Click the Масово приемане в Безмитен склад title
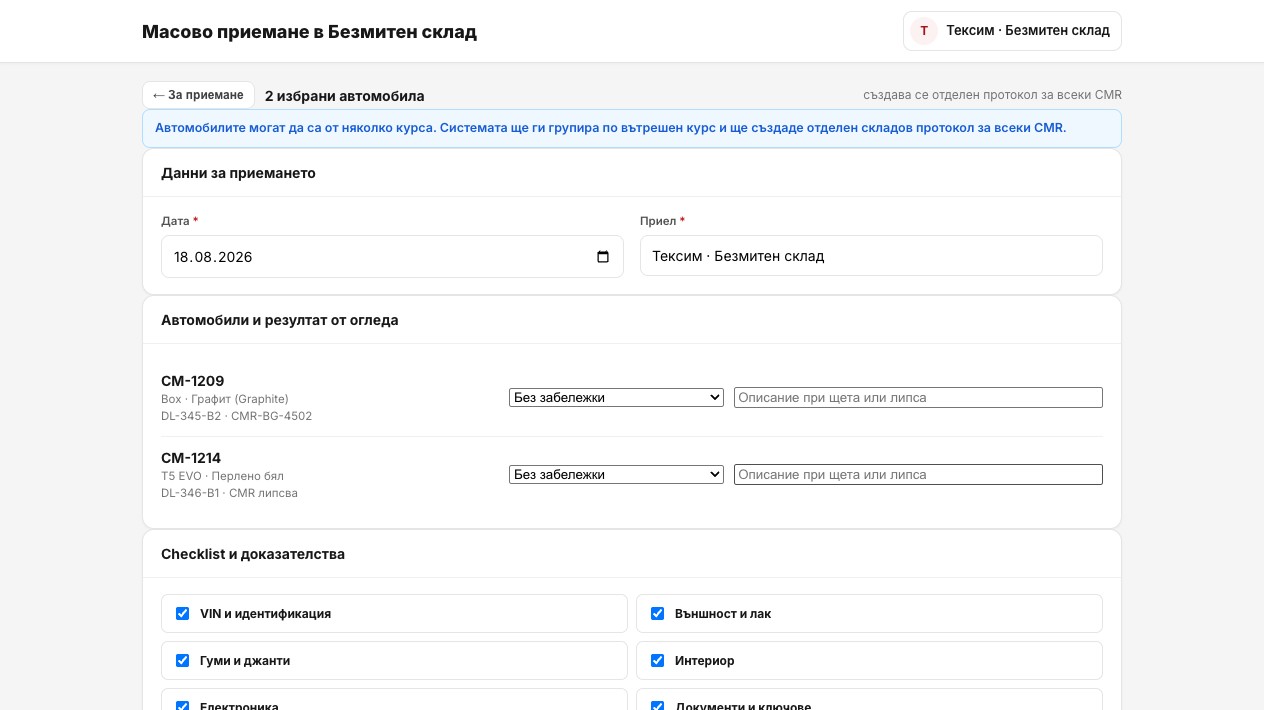The width and height of the screenshot is (1264, 710). coord(310,32)
